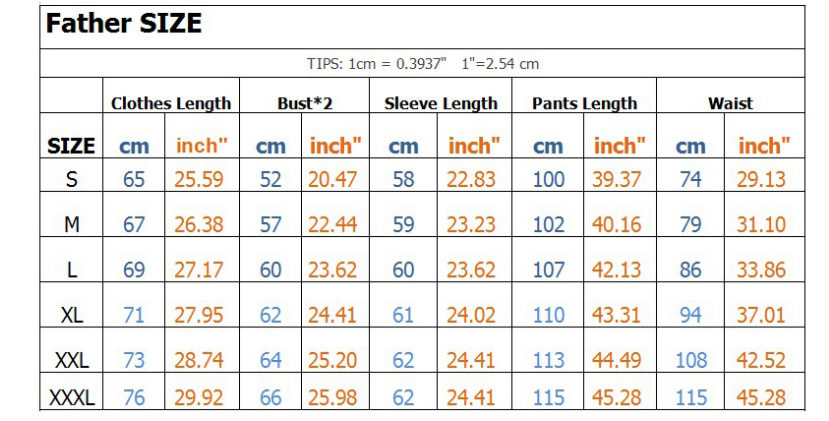Click the "Pants Length" column header
Image resolution: width=829 pixels, height=421 pixels.
click(584, 103)
